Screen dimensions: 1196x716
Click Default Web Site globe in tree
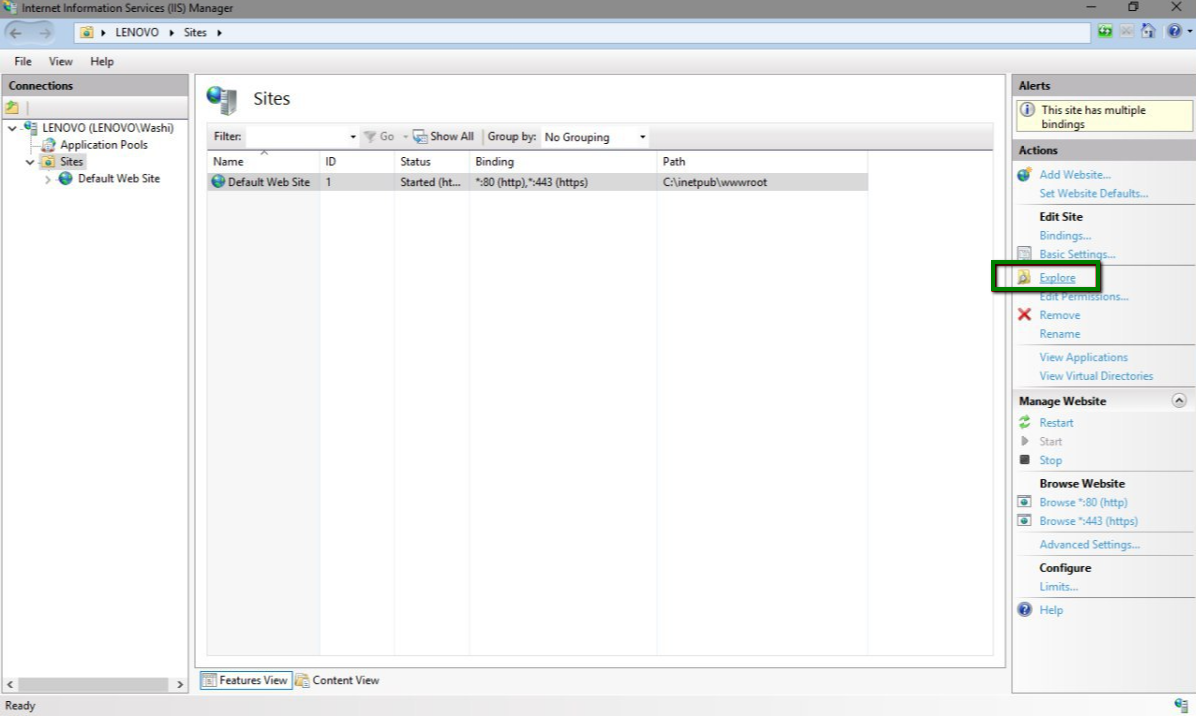coord(66,178)
